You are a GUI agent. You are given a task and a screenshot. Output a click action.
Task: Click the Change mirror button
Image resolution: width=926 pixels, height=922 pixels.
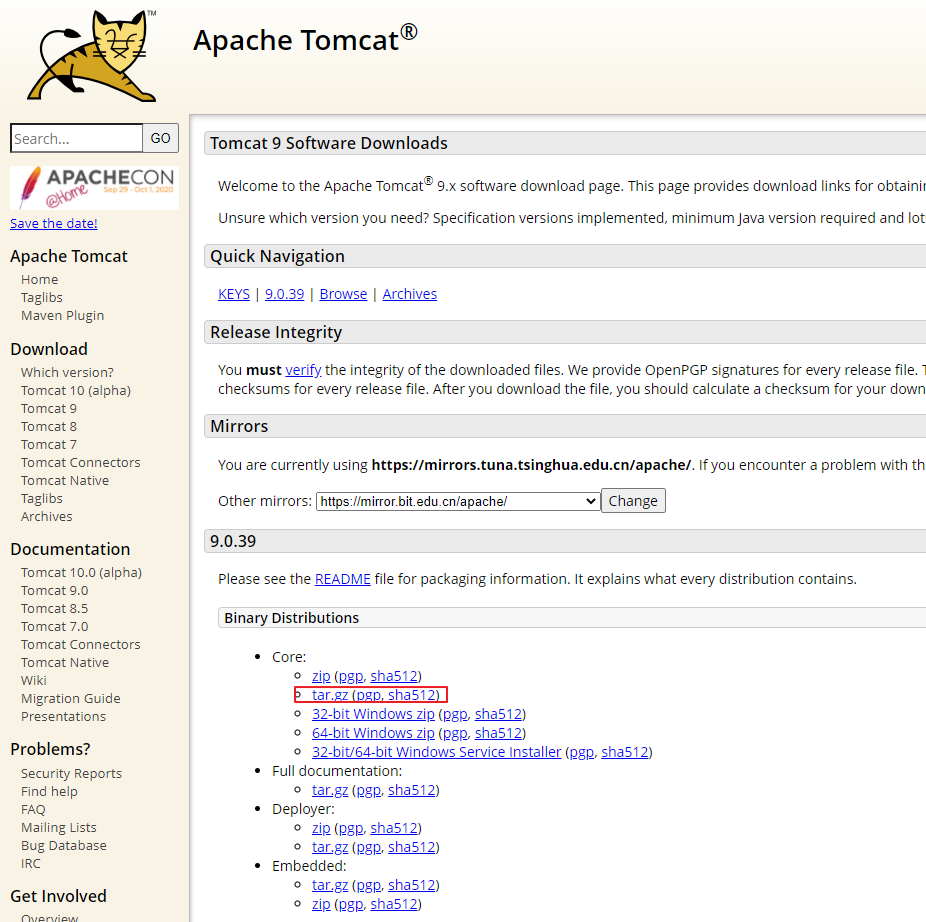point(633,501)
